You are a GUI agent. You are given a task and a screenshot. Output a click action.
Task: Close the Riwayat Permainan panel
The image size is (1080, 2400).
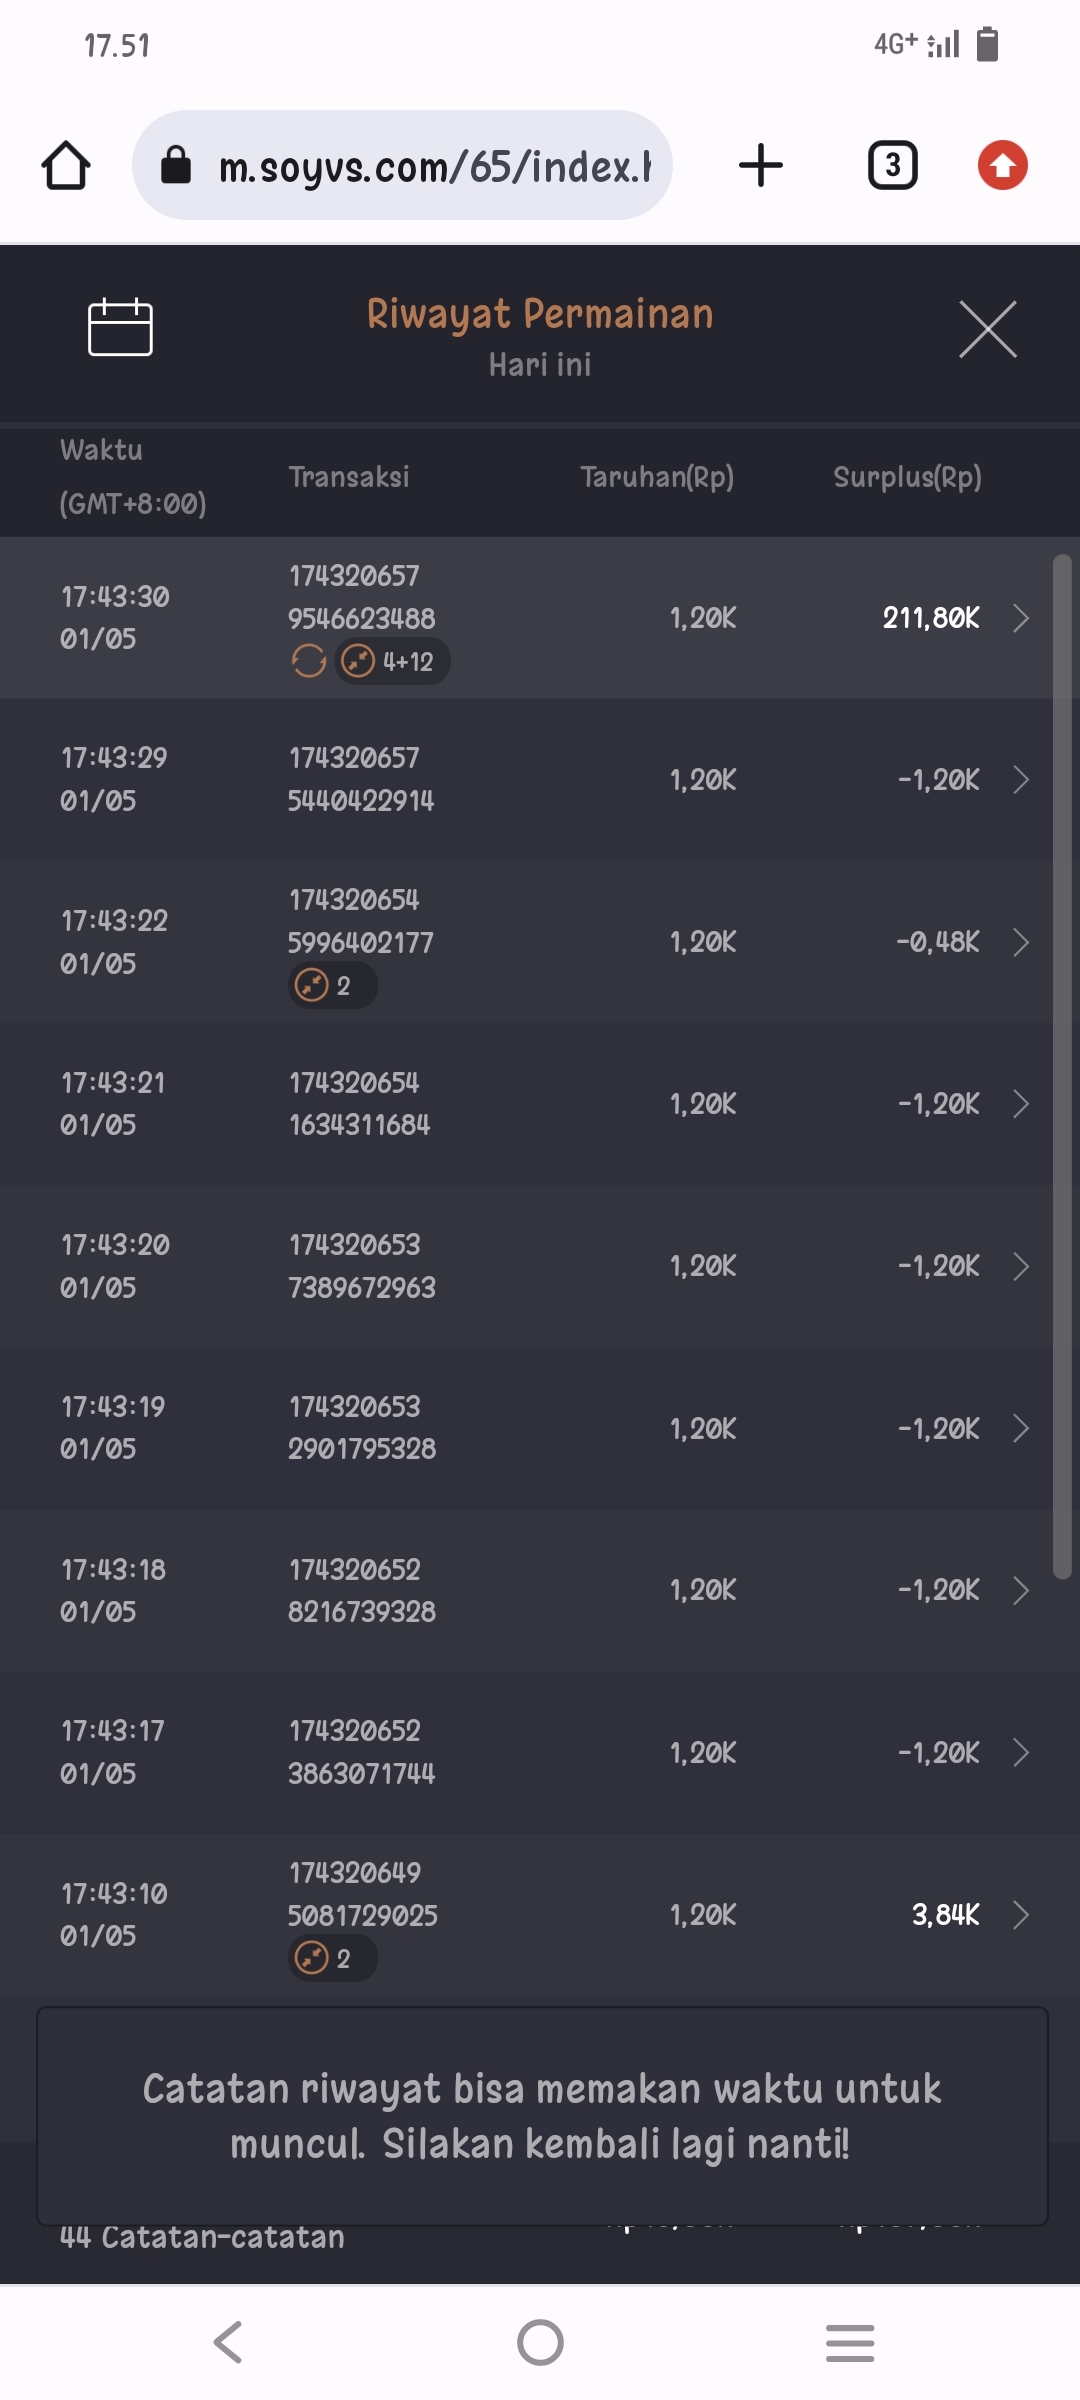(988, 329)
